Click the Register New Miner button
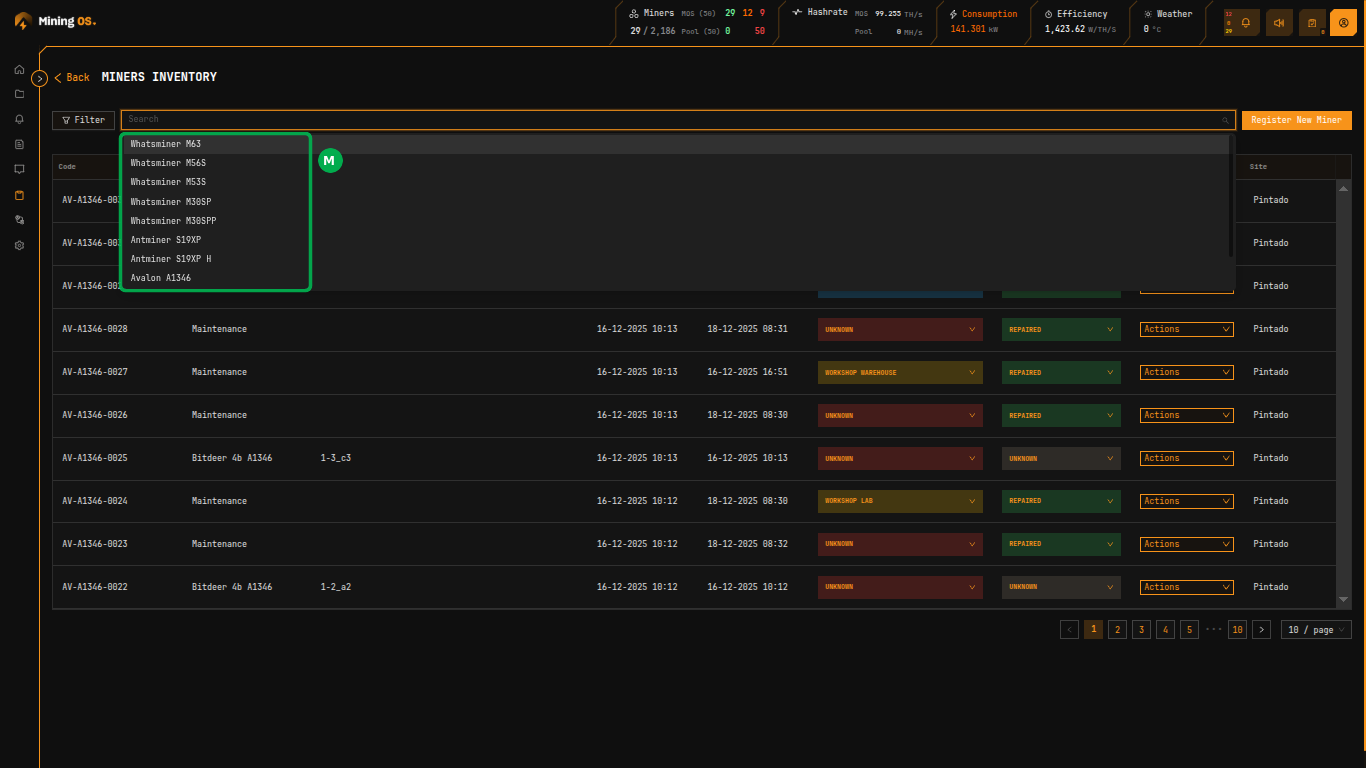 pyautogui.click(x=1296, y=120)
